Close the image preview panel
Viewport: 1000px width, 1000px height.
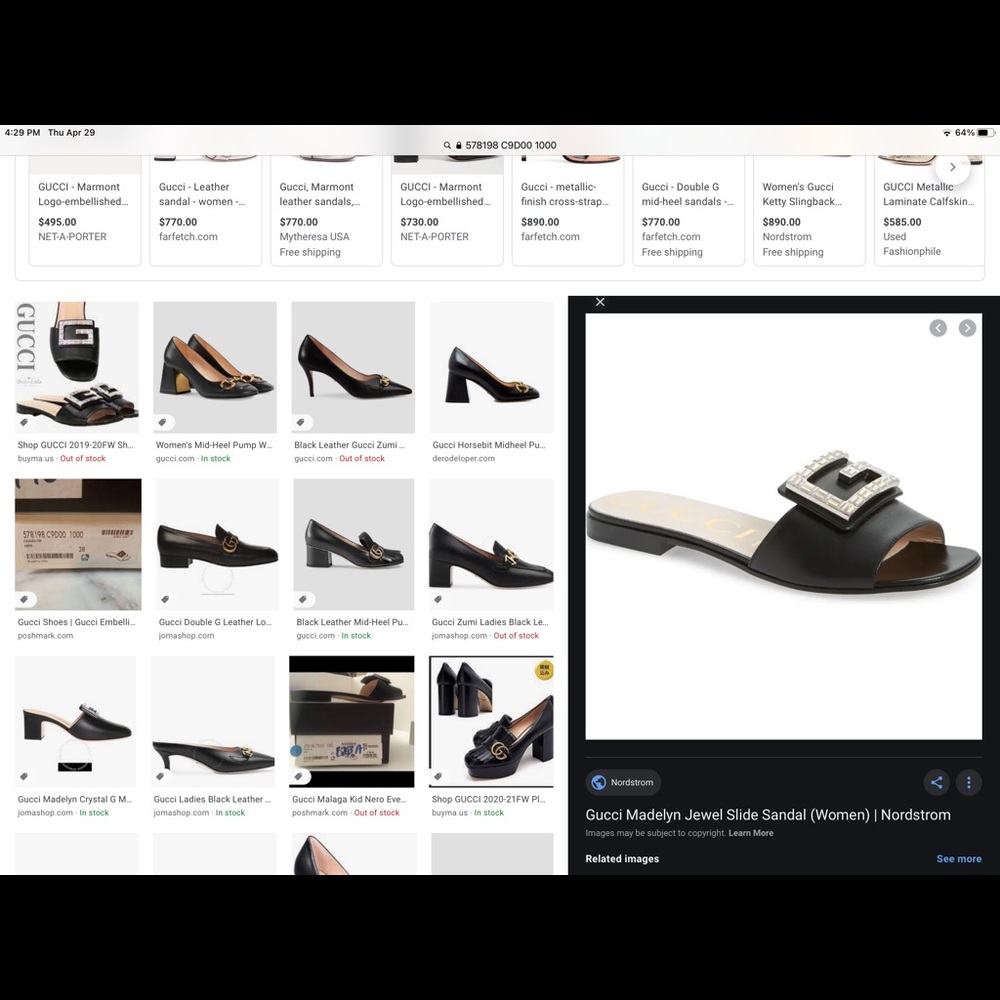(x=600, y=302)
